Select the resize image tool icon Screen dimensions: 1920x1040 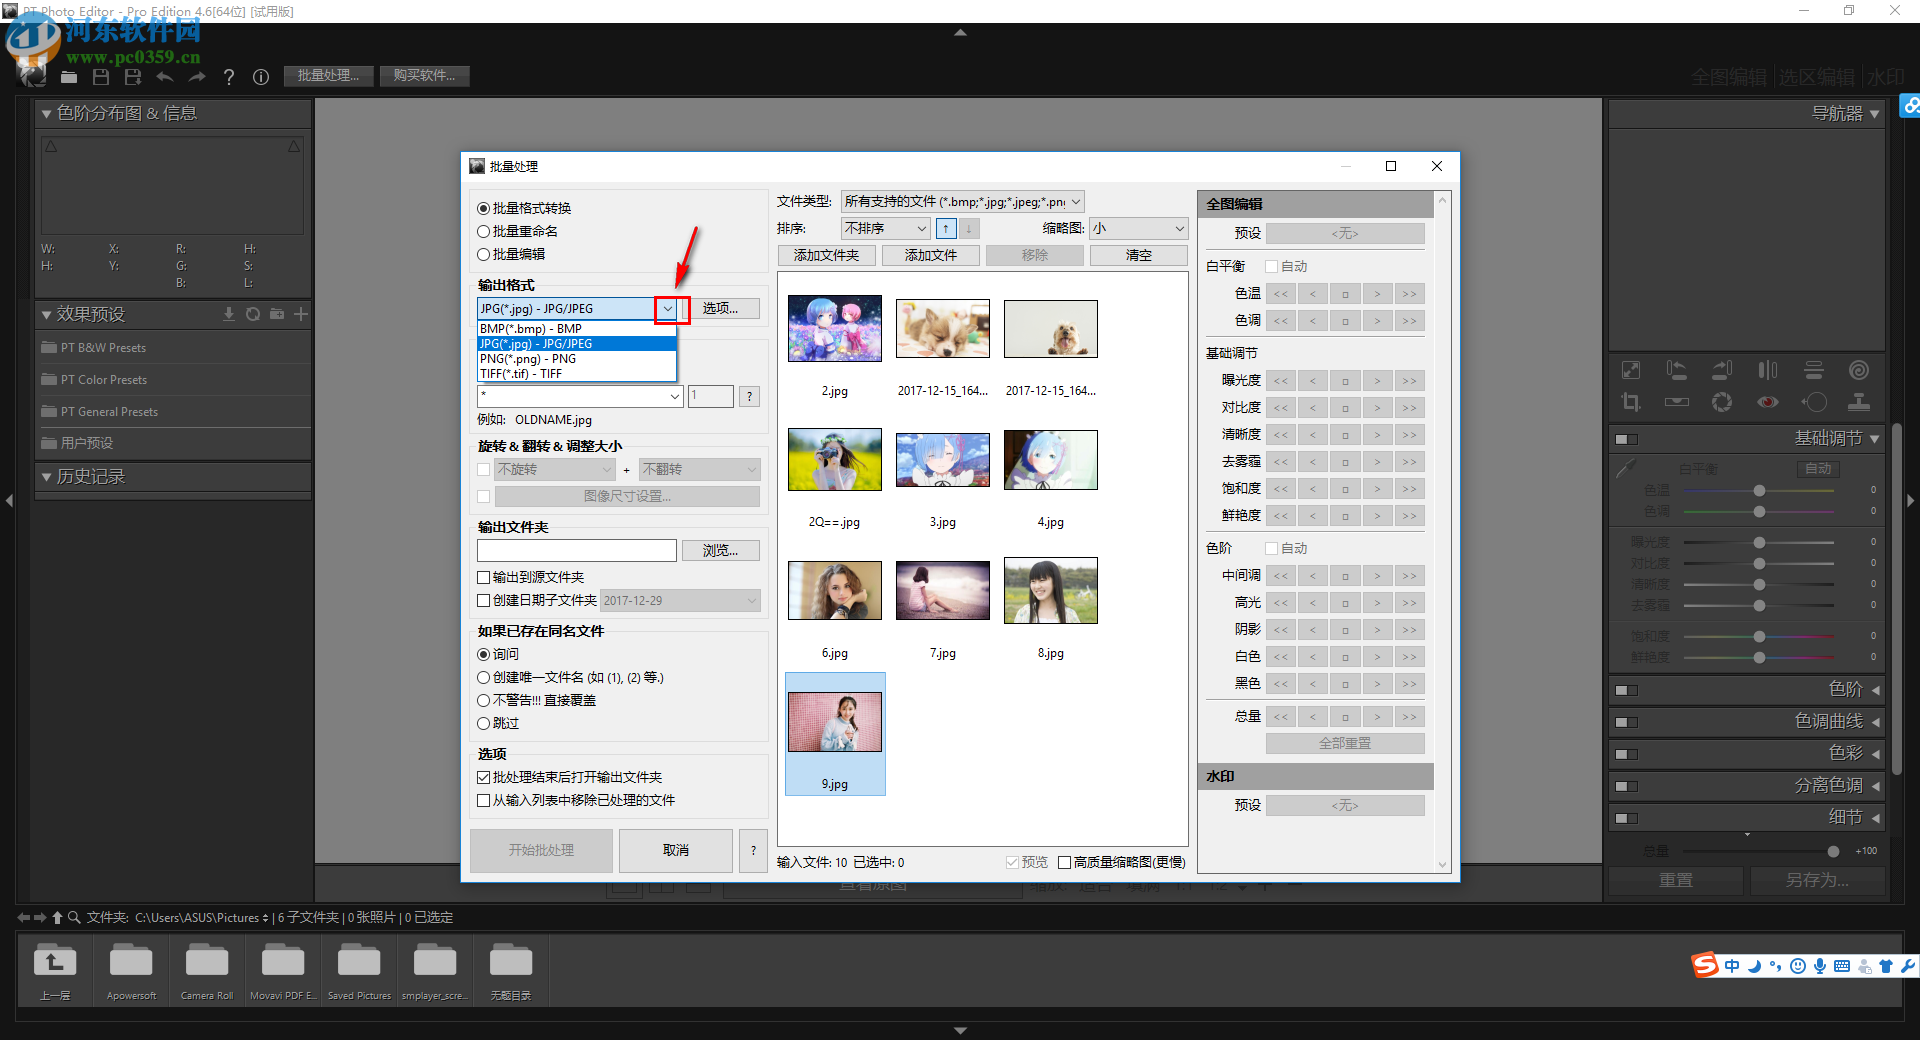pos(1631,371)
